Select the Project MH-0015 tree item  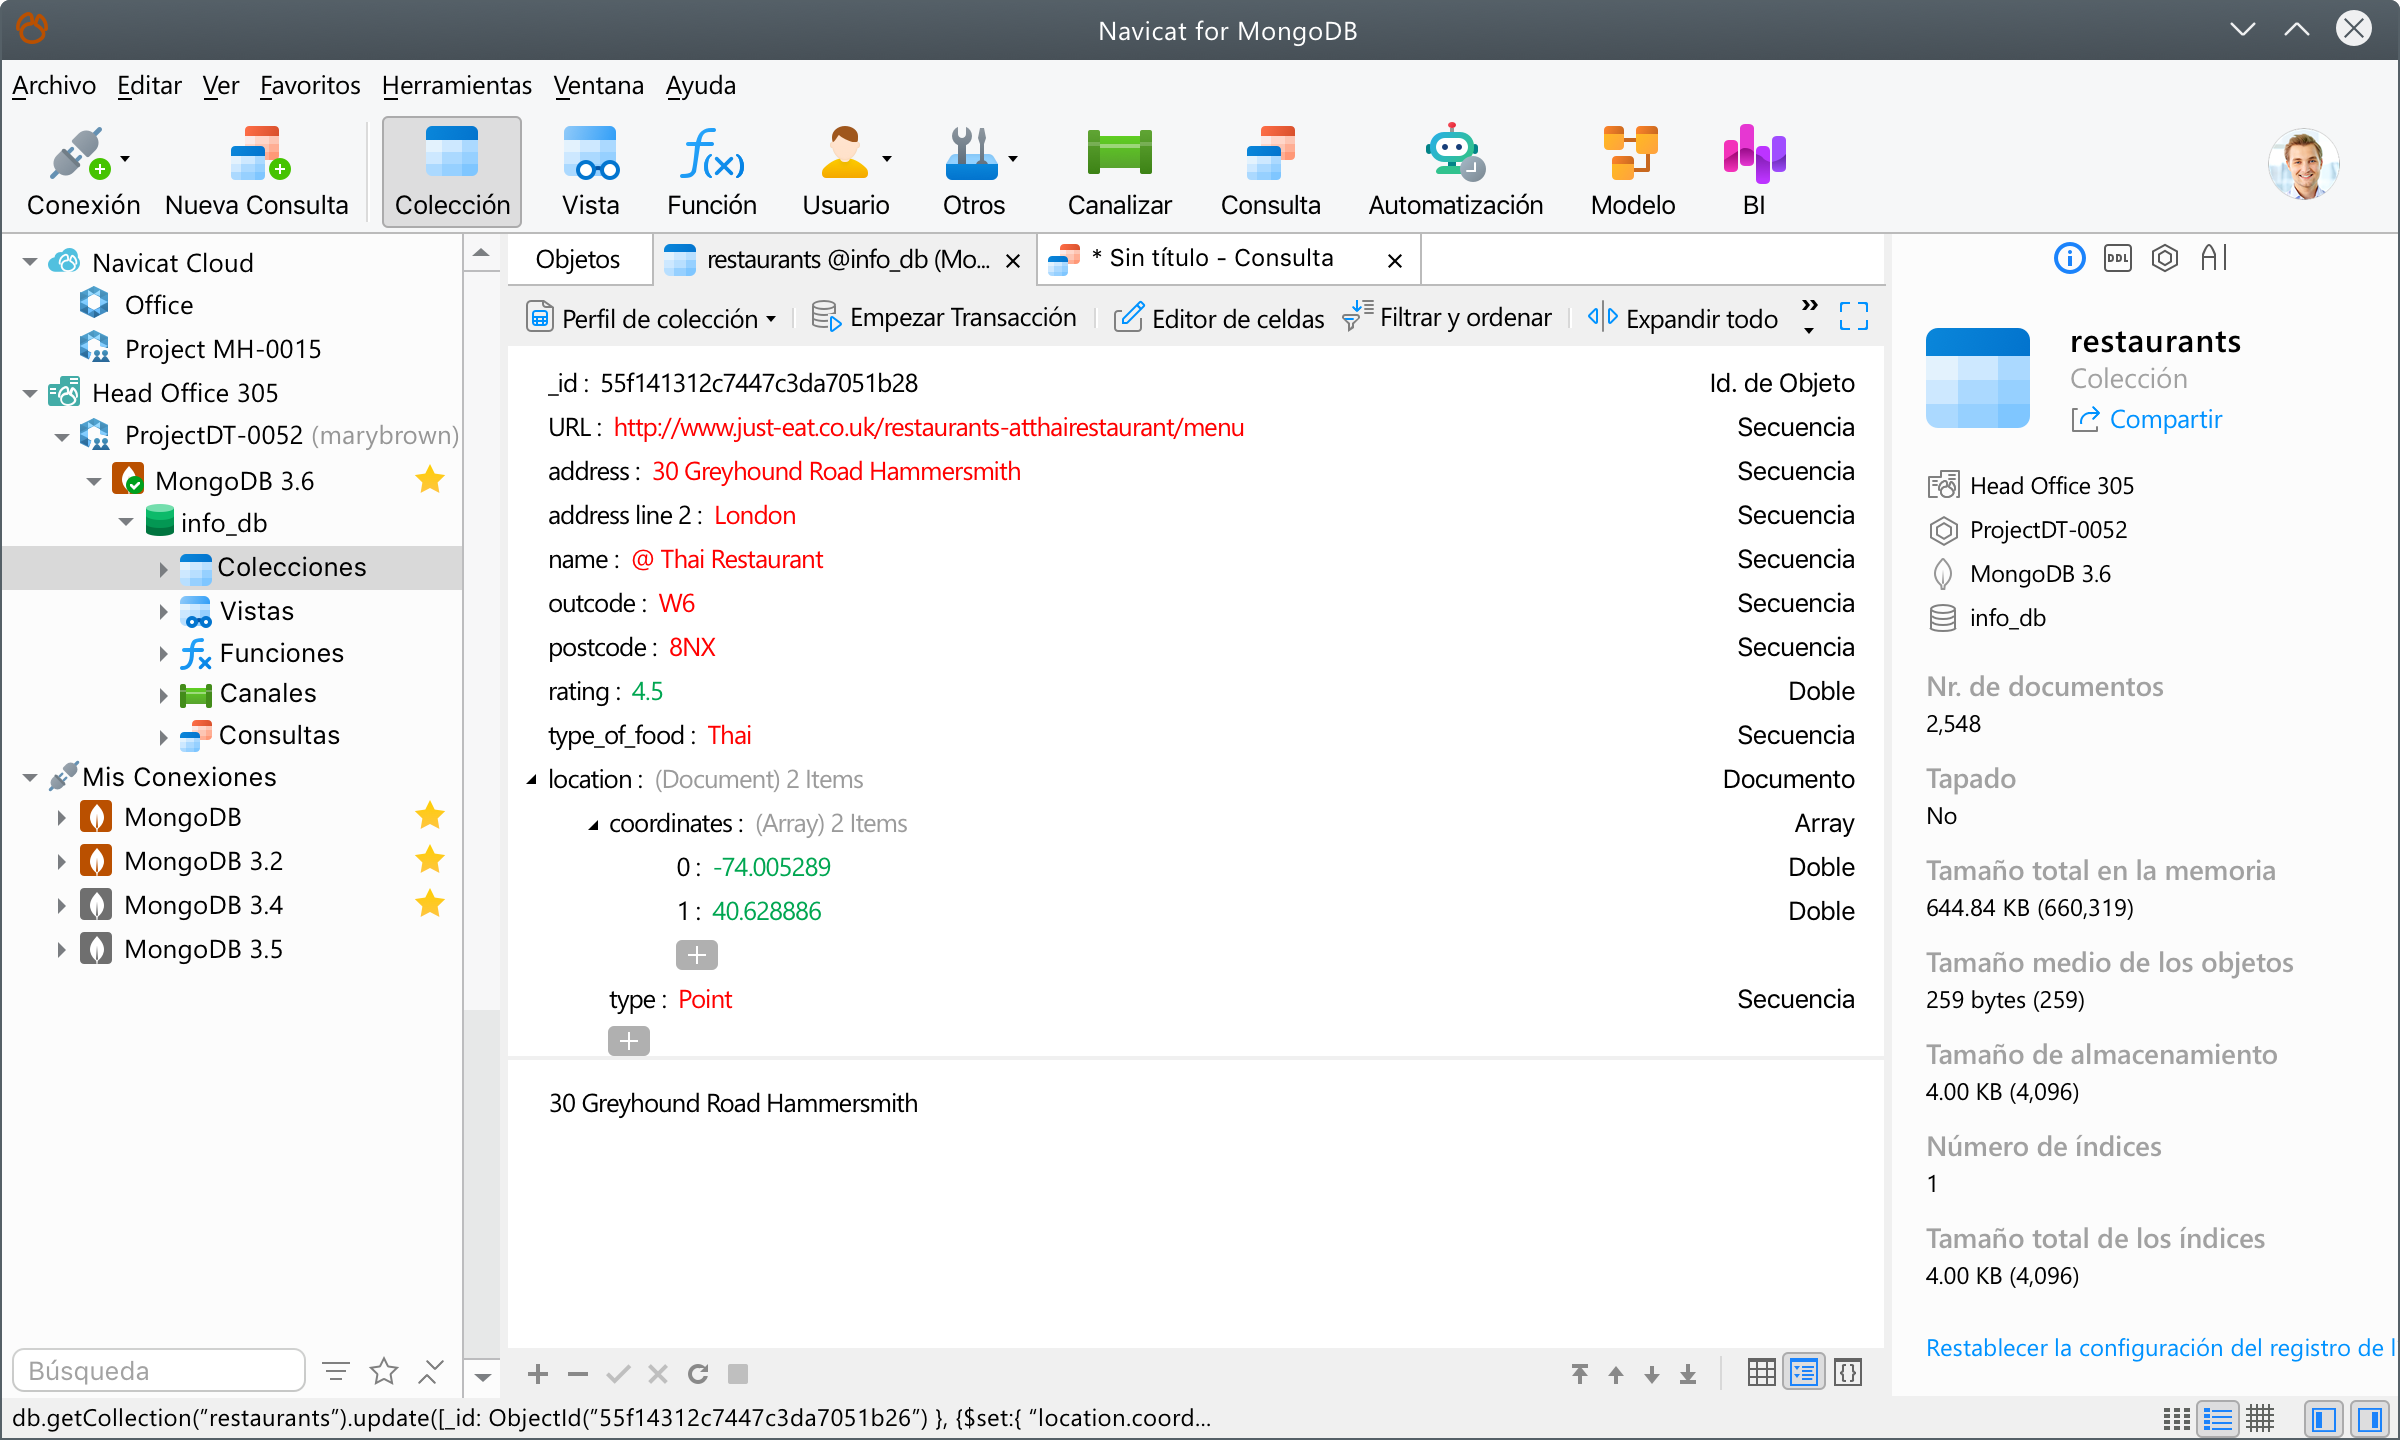222,348
